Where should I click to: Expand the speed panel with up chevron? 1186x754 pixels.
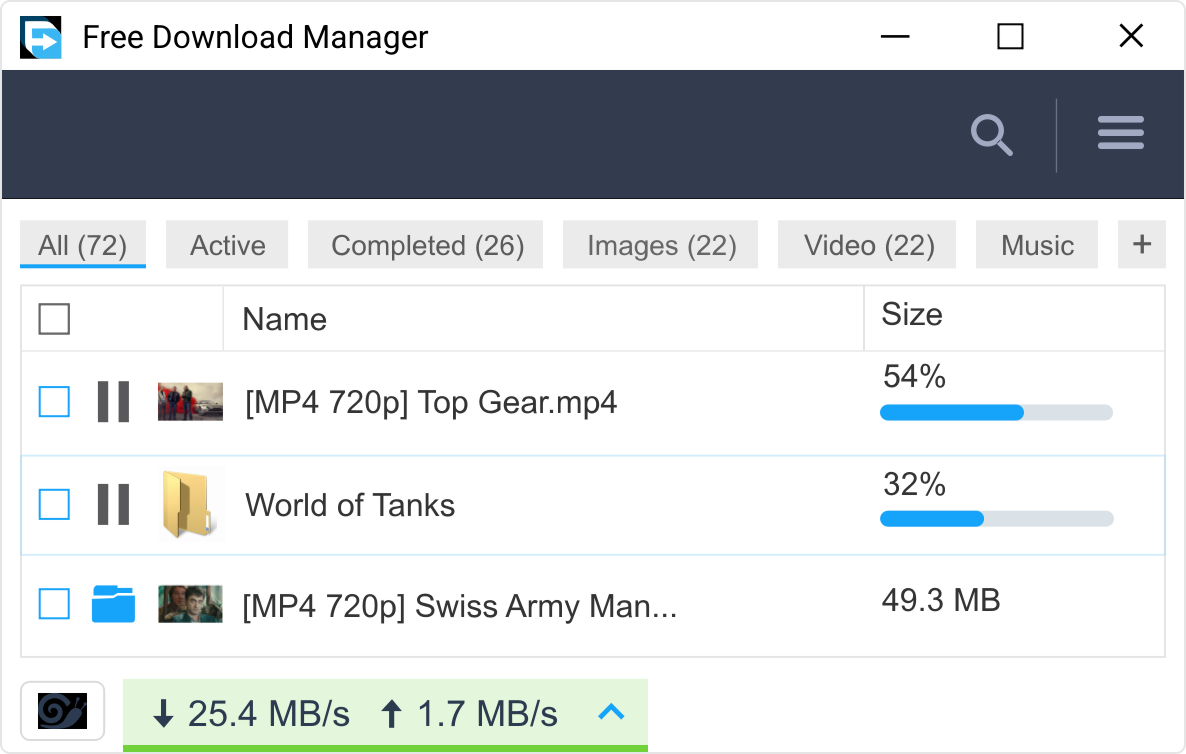click(x=610, y=712)
